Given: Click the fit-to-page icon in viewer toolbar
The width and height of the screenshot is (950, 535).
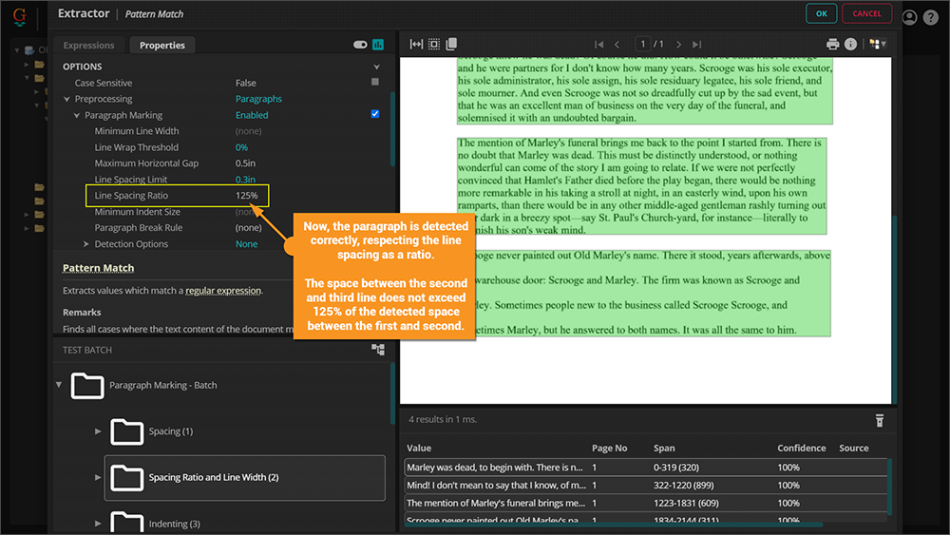Looking at the screenshot, I should (433, 44).
